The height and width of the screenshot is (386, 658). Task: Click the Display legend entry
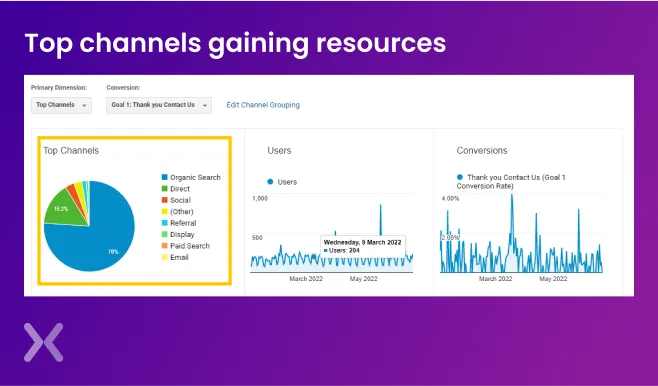[178, 235]
